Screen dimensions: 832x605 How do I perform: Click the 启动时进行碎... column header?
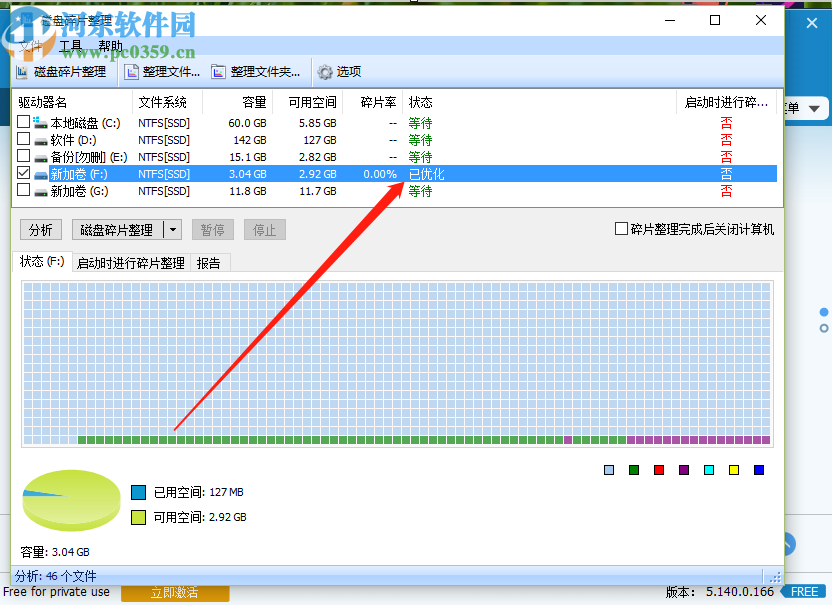pyautogui.click(x=727, y=102)
